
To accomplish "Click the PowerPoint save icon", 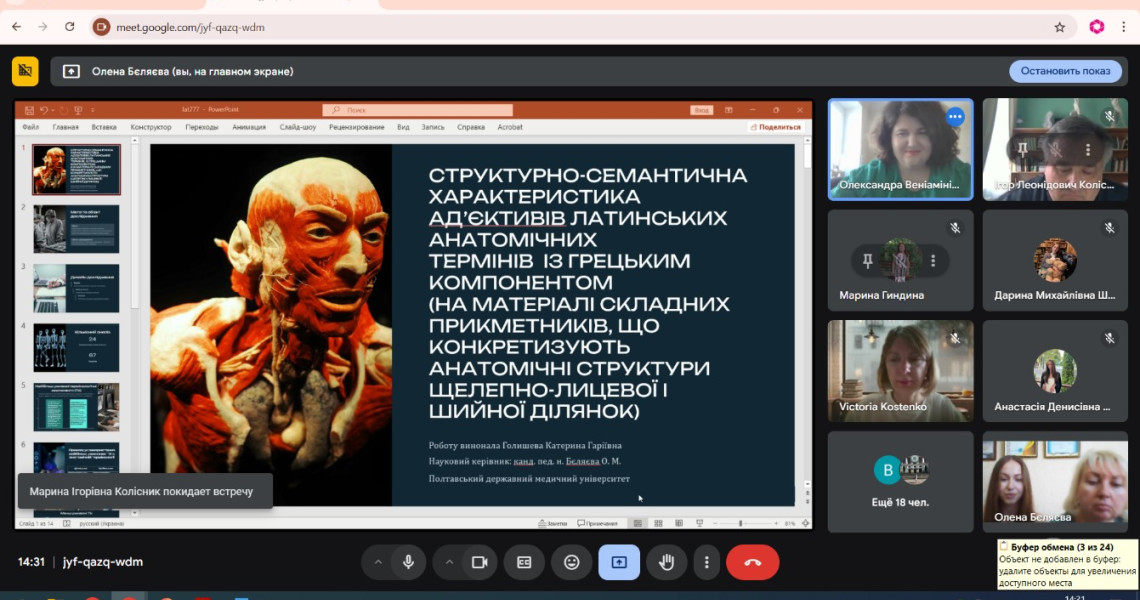I will pos(29,111).
